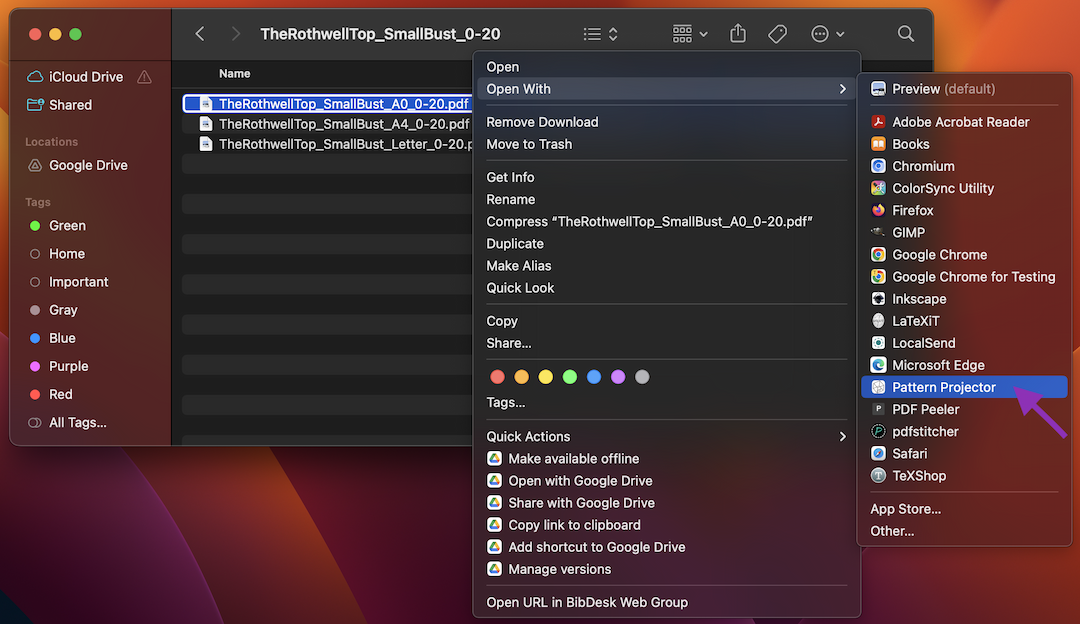1080x624 pixels.
Task: Open file with Pattern Projector
Action: (x=944, y=387)
